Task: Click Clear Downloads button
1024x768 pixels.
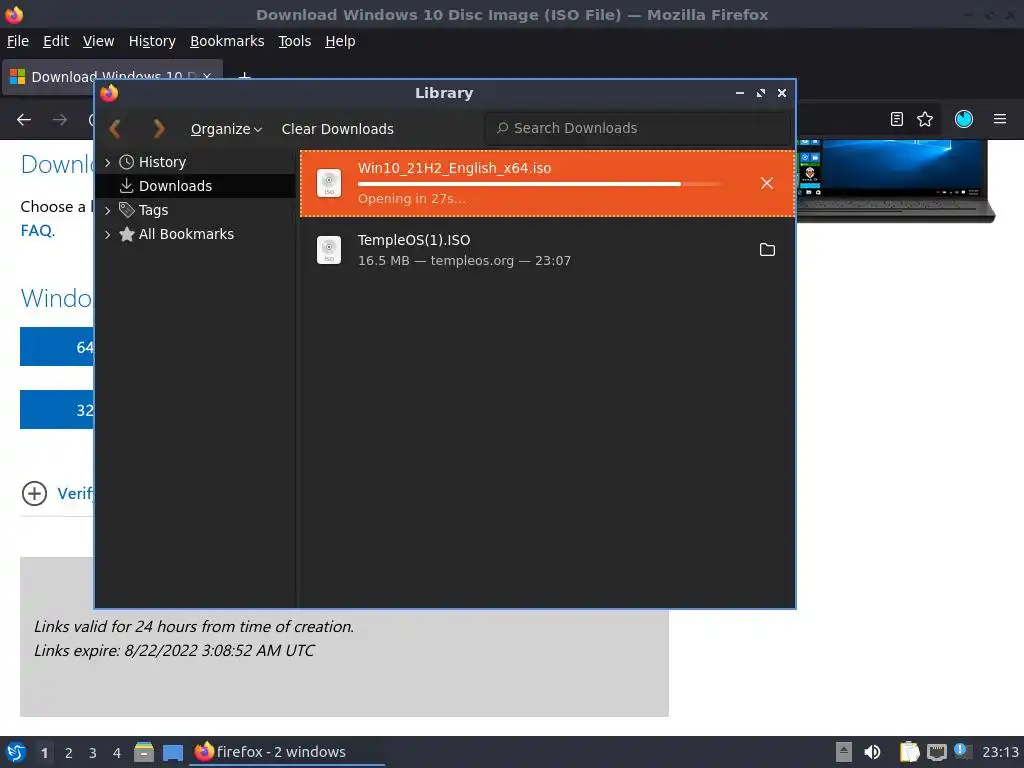Action: tap(337, 129)
